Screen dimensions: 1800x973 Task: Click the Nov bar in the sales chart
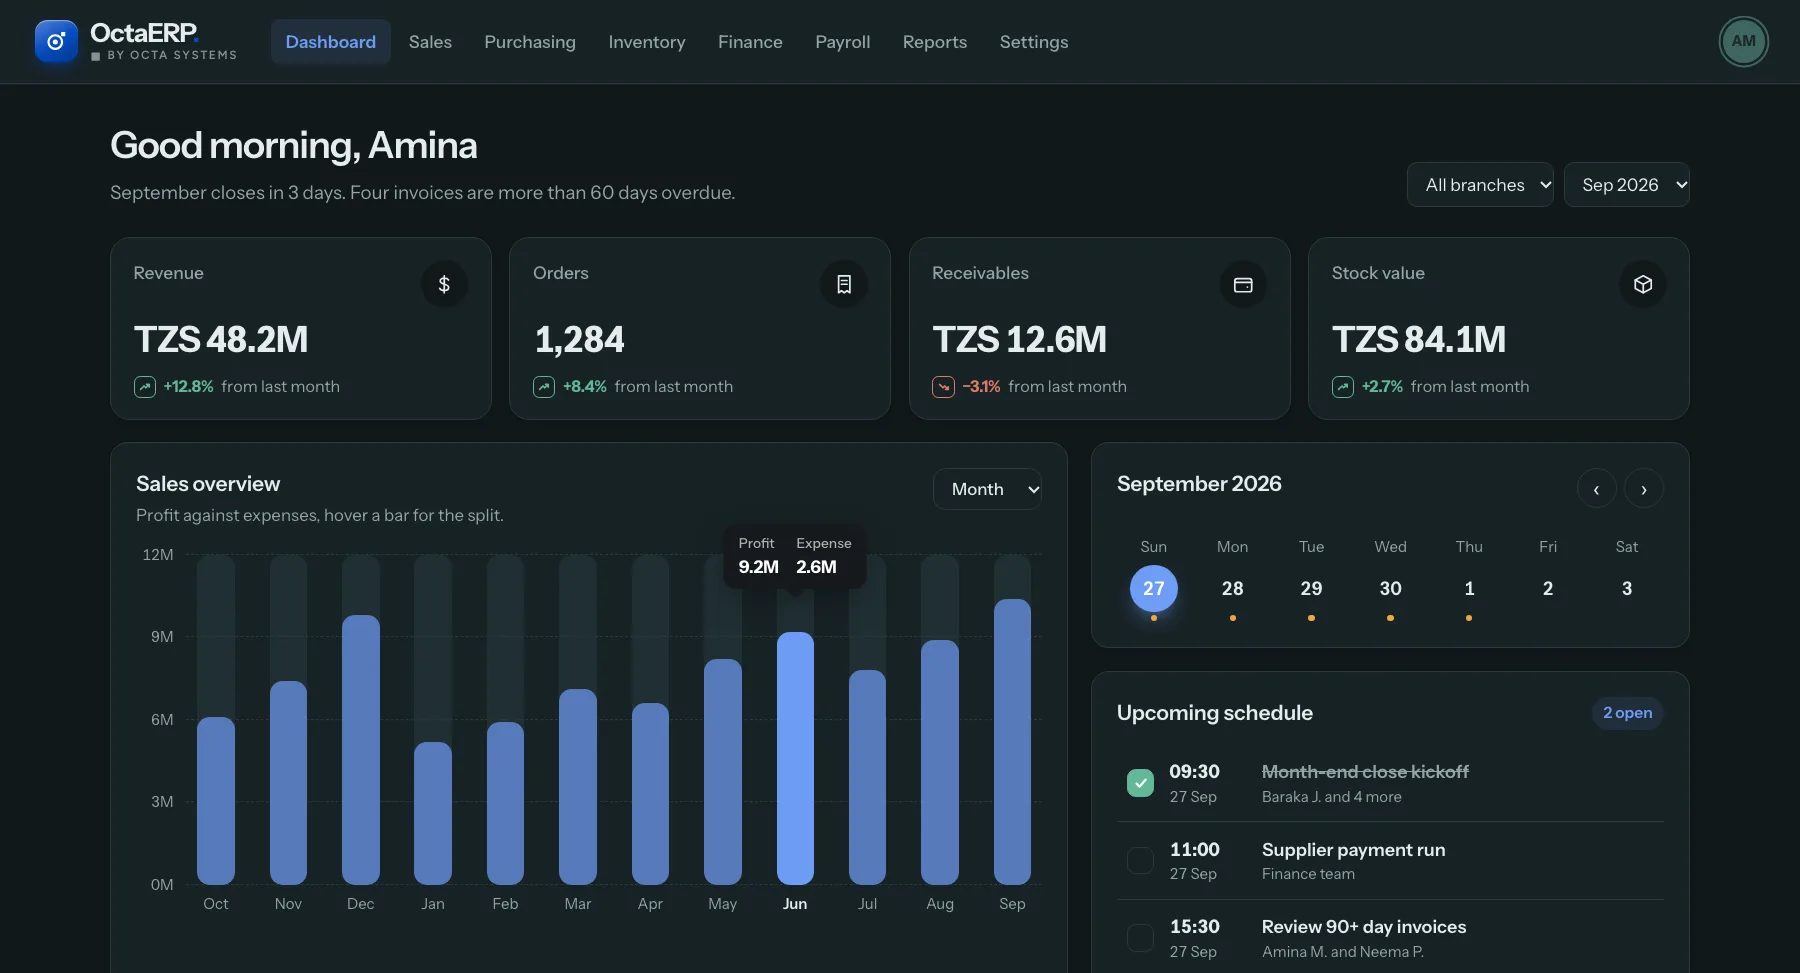point(288,783)
